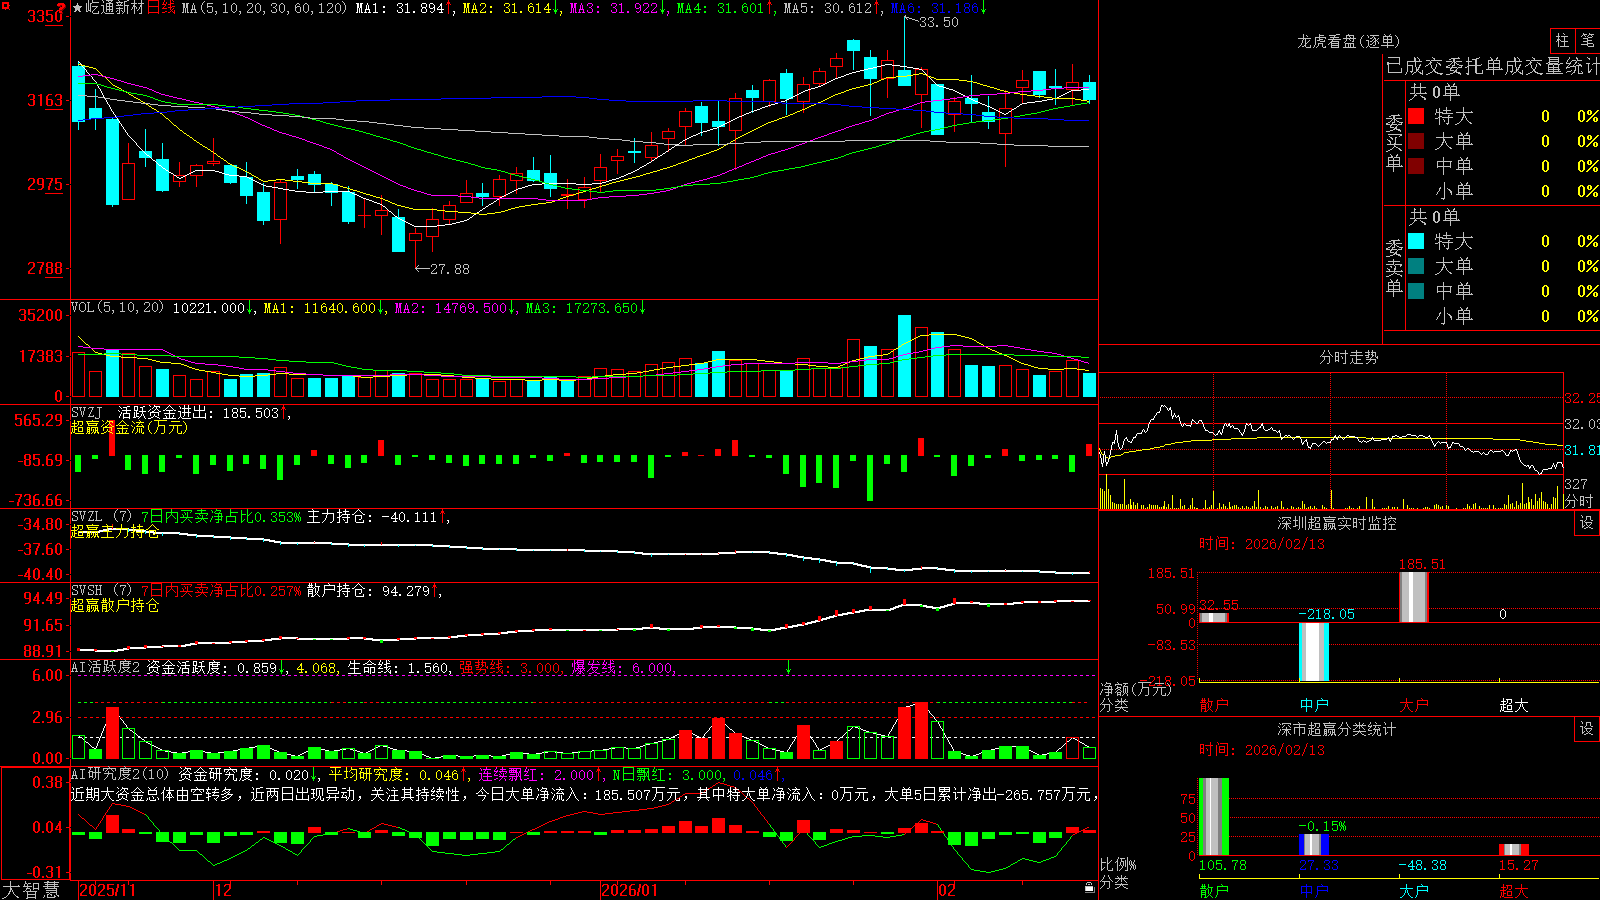Jump to the 2026/01 date marker
The height and width of the screenshot is (900, 1600).
pyautogui.click(x=630, y=890)
